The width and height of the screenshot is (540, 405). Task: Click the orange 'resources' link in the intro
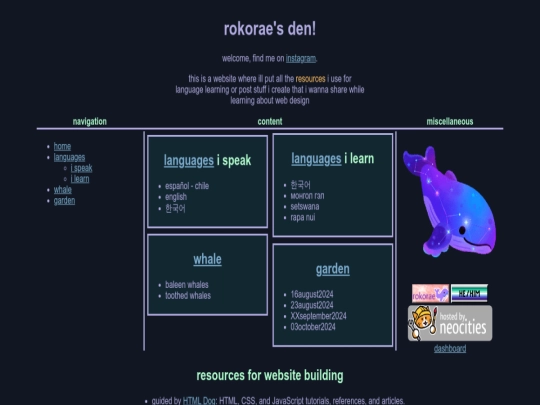(x=310, y=79)
